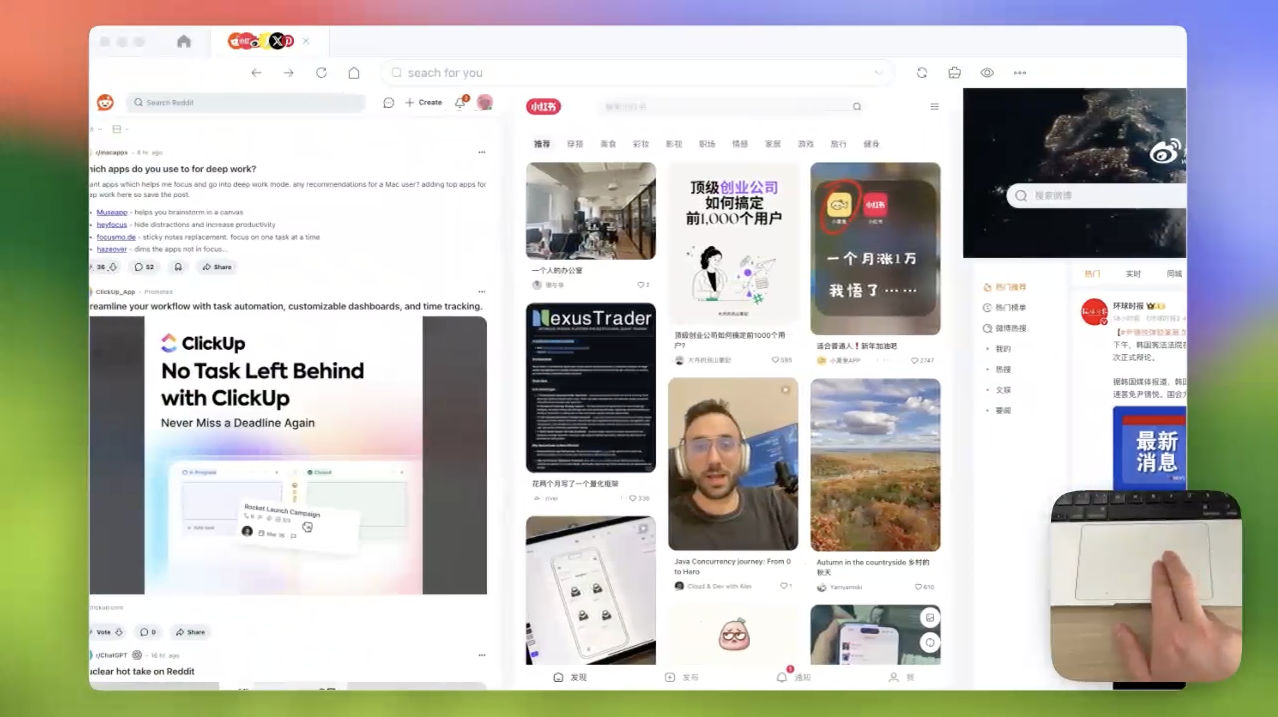Click the Xiaohongshu search magnifier icon
1278x717 pixels.
(x=857, y=106)
